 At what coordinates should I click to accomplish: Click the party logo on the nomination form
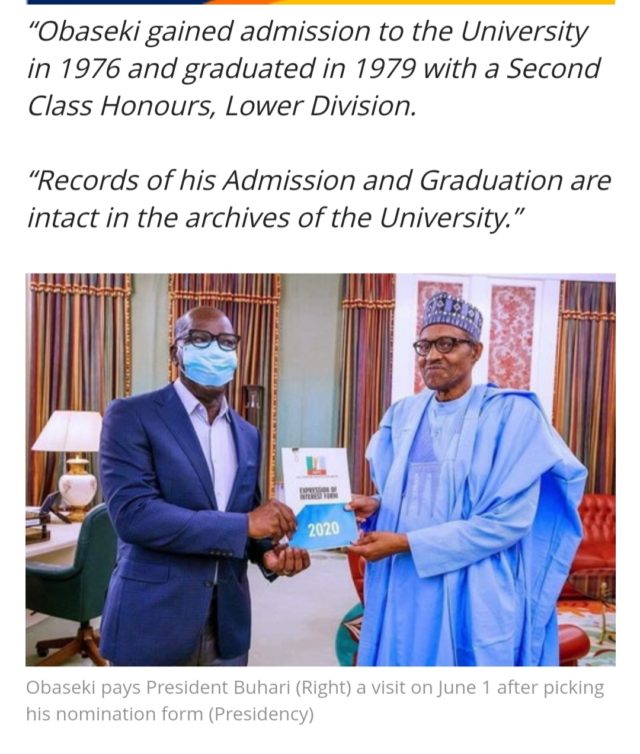316,465
